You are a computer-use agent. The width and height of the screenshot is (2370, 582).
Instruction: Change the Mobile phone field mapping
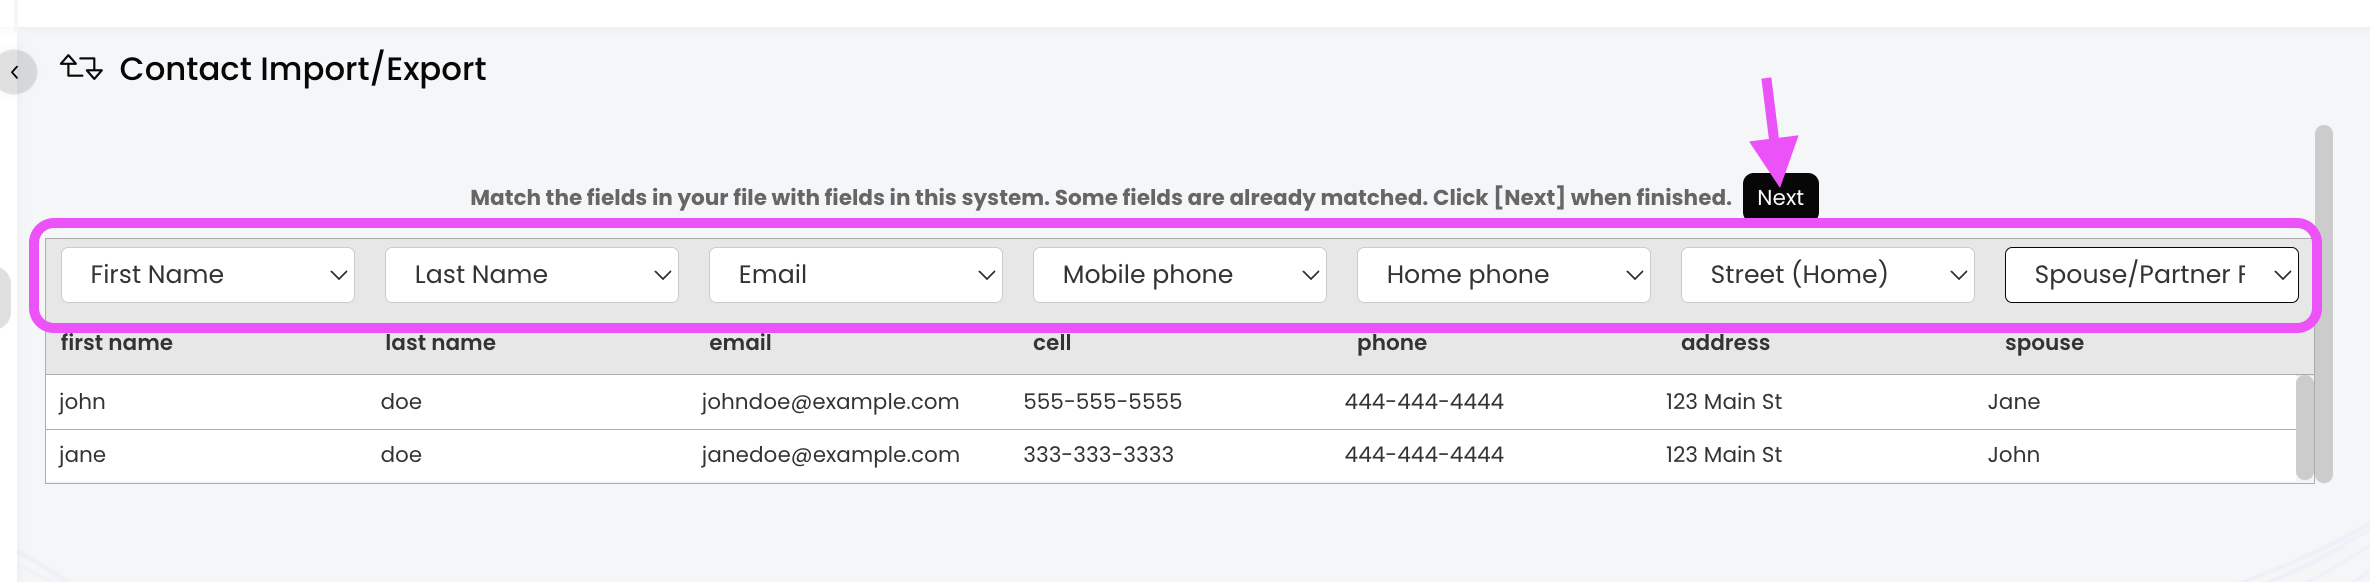tap(1180, 275)
